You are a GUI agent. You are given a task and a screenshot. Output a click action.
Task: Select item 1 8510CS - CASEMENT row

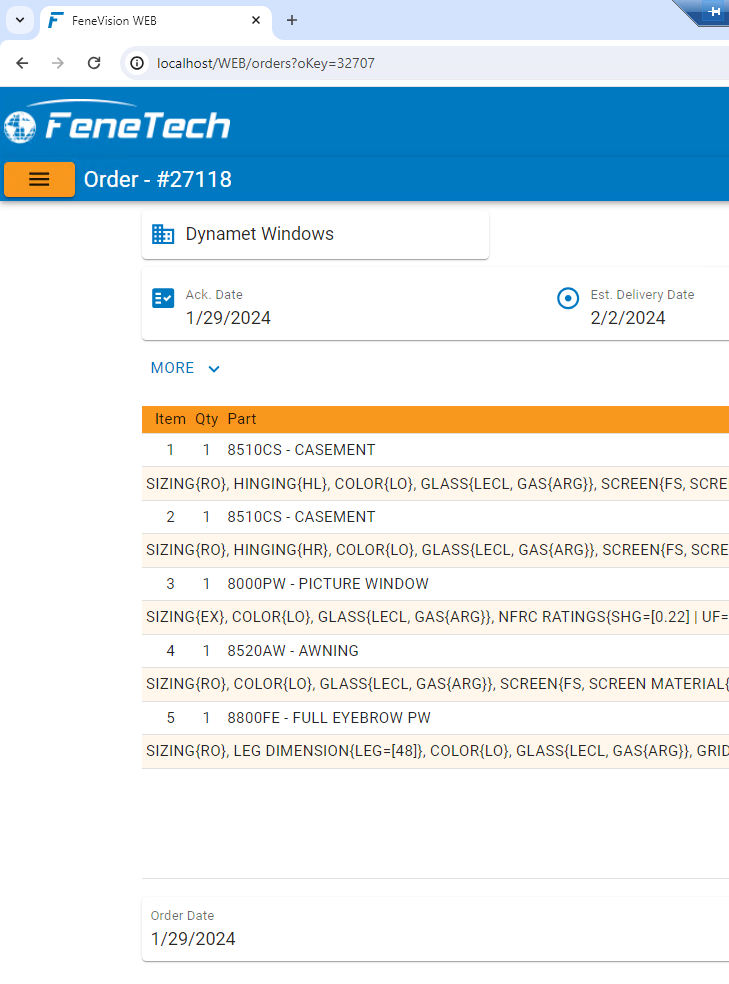(301, 450)
